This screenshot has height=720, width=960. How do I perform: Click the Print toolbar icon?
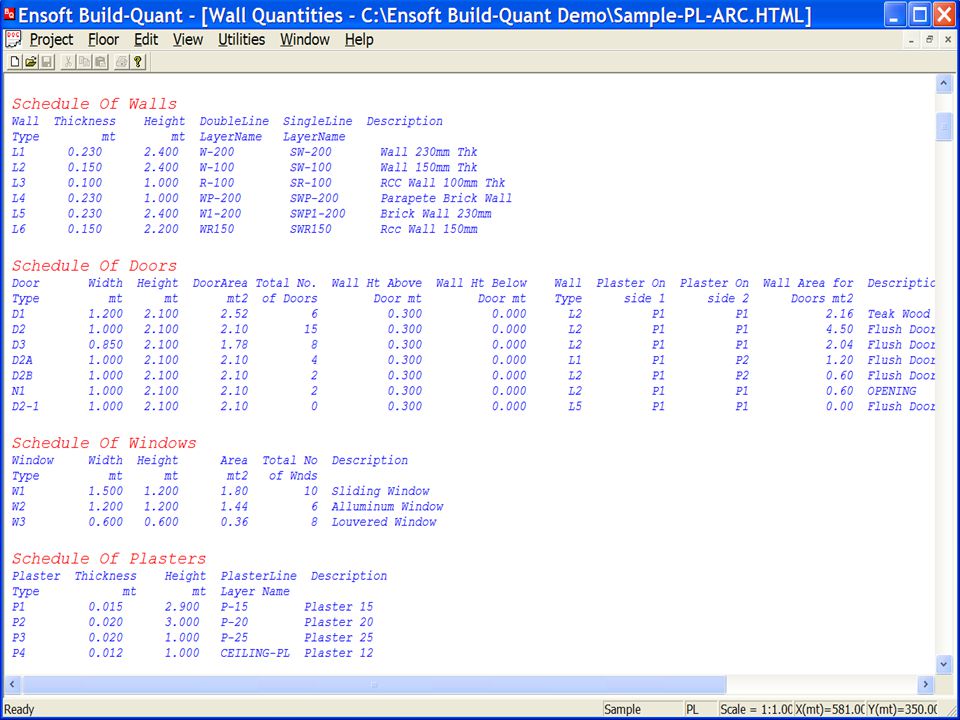[x=122, y=62]
